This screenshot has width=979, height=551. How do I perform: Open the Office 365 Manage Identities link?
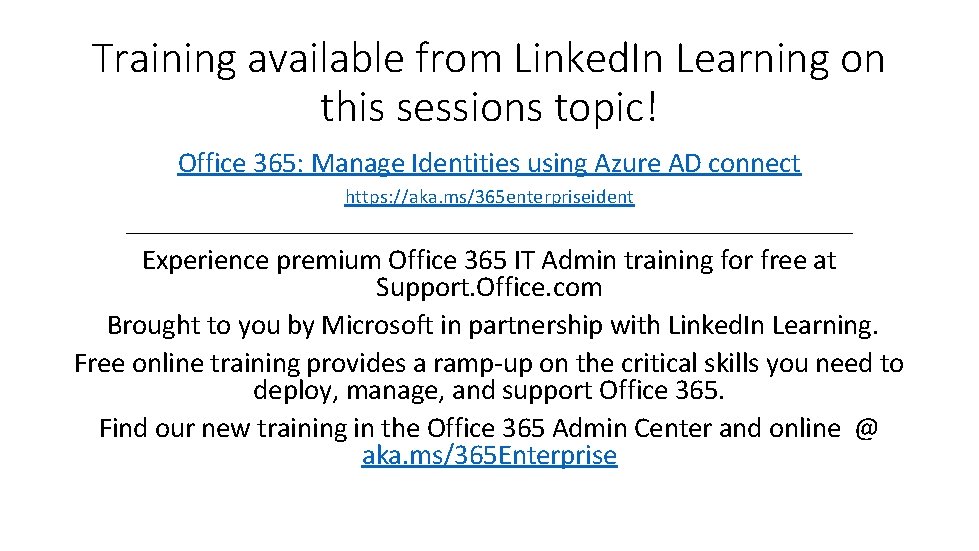489,163
